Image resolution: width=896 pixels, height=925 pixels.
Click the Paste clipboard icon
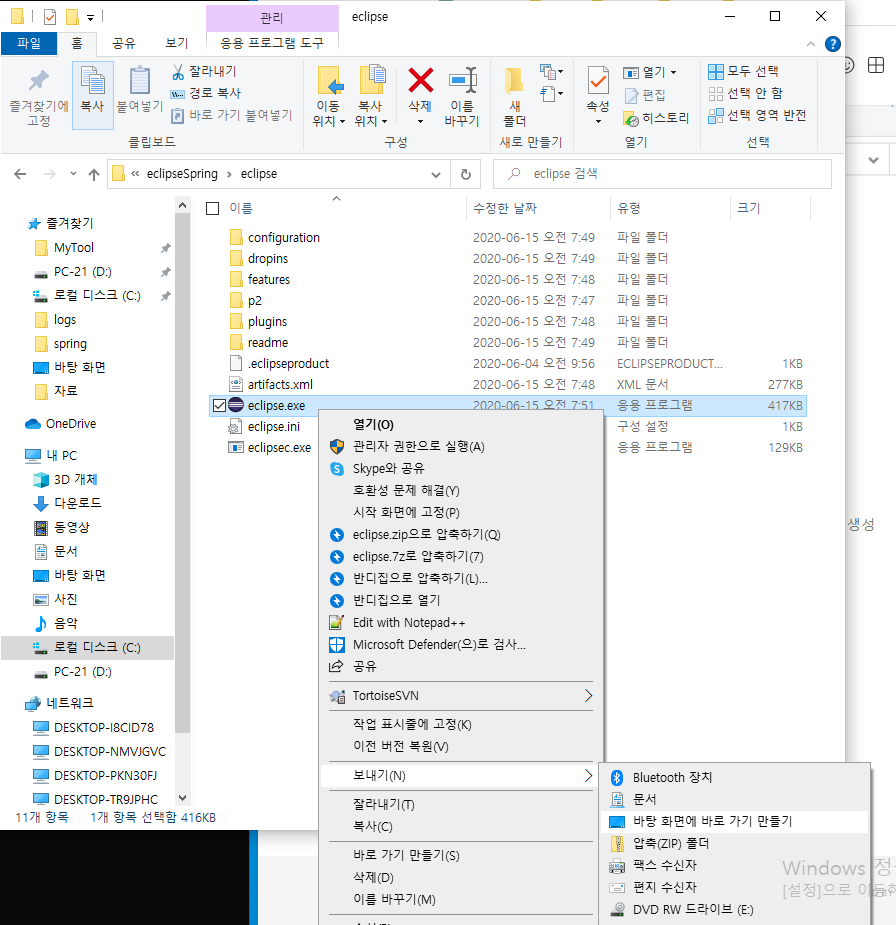140,90
